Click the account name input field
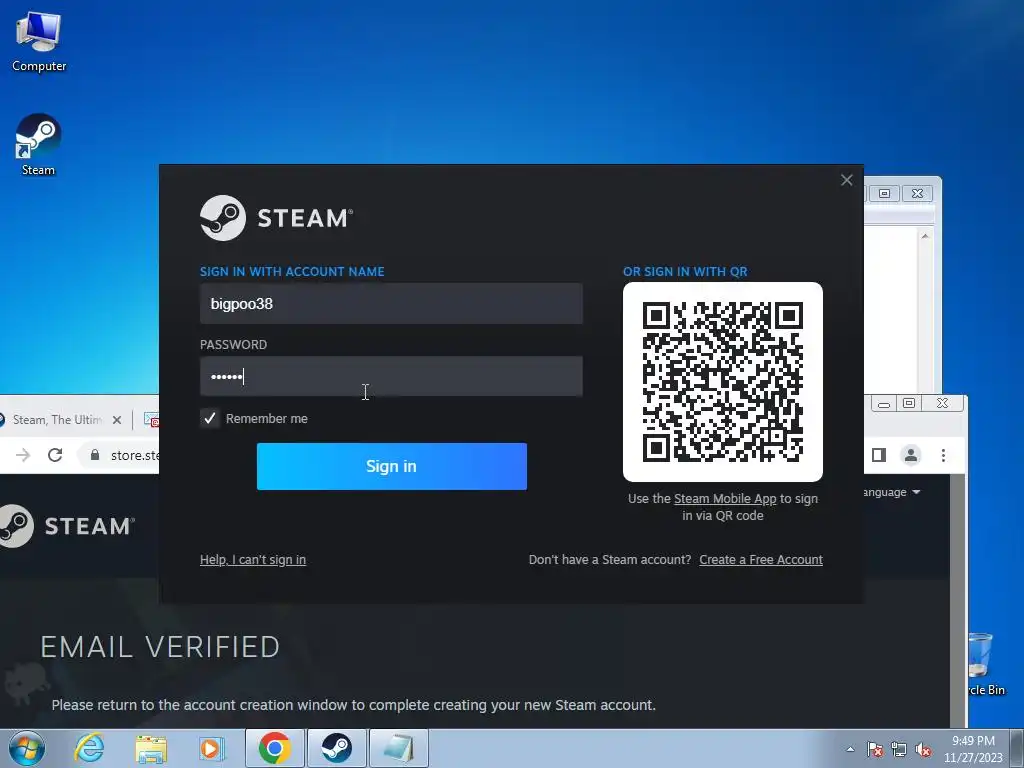 391,304
